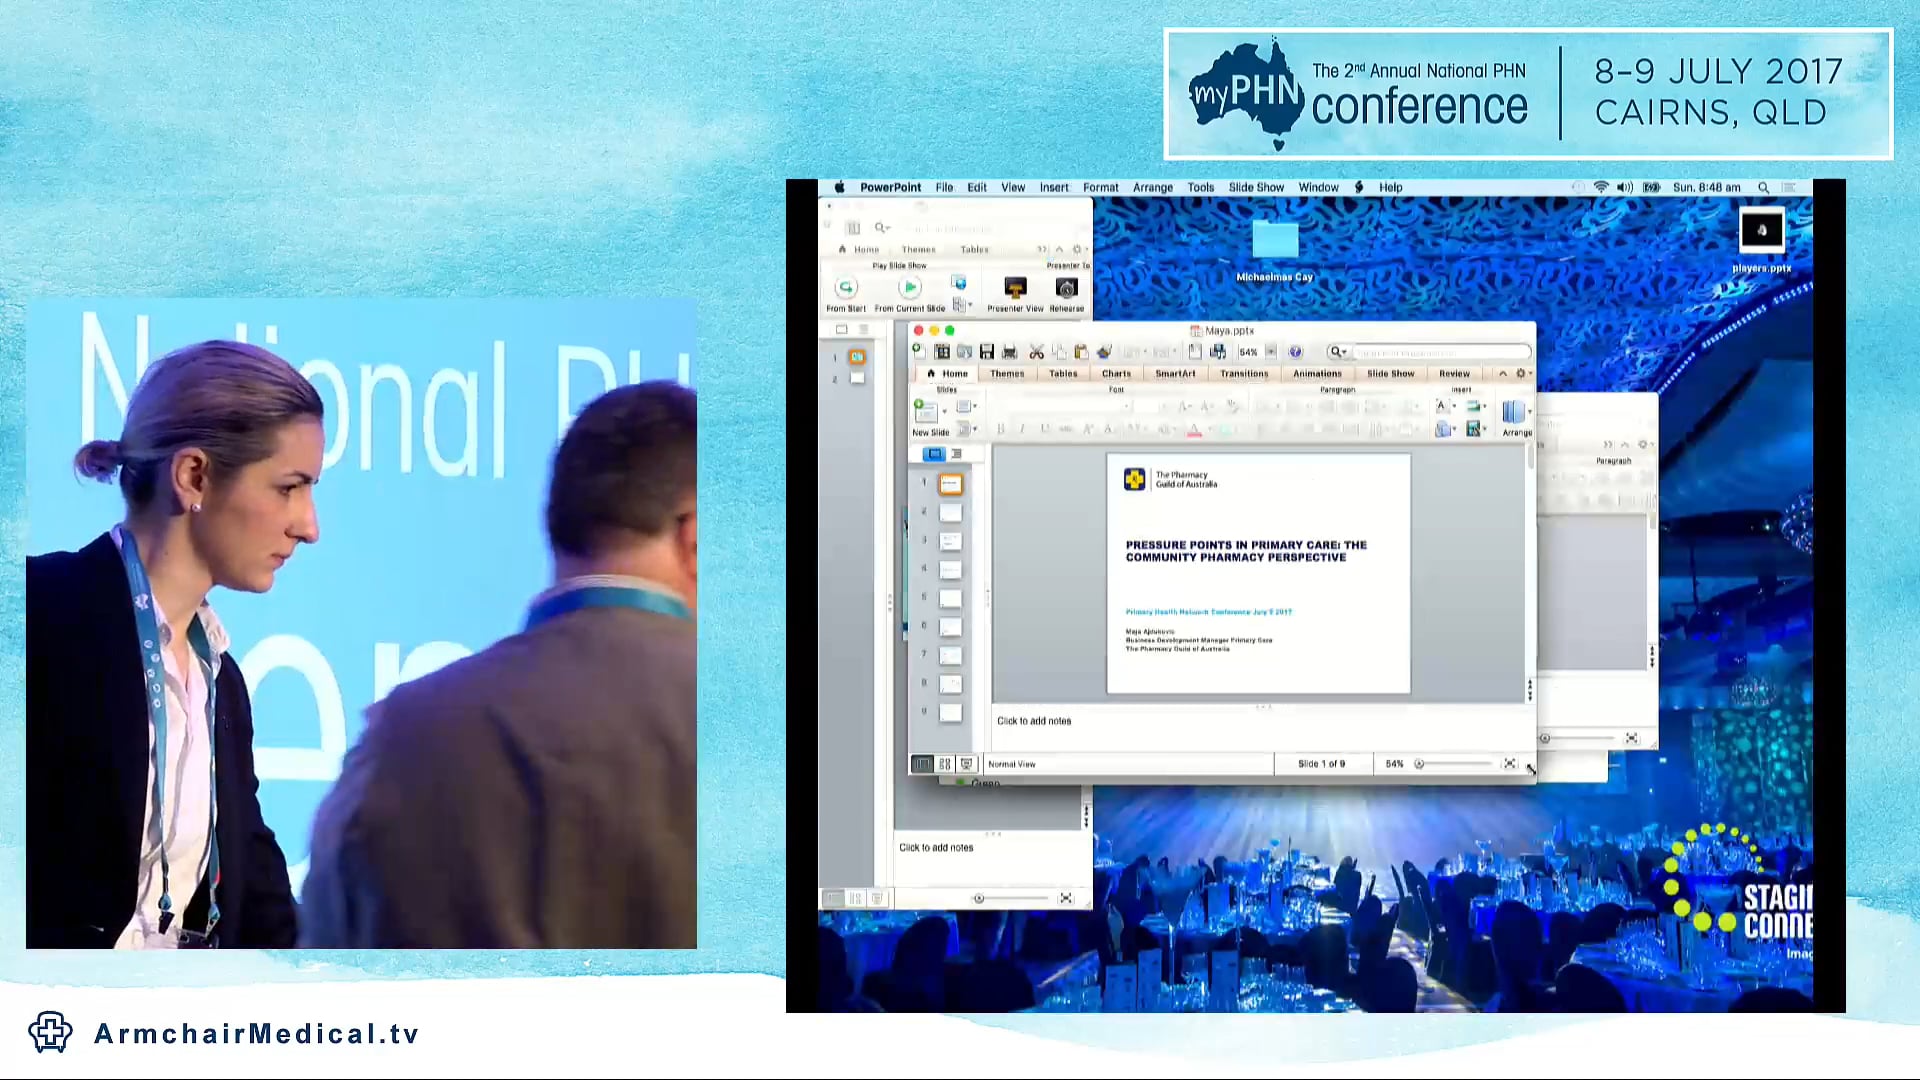The image size is (1920, 1080).
Task: Click the Save disk icon in toolbar
Action: tap(987, 352)
